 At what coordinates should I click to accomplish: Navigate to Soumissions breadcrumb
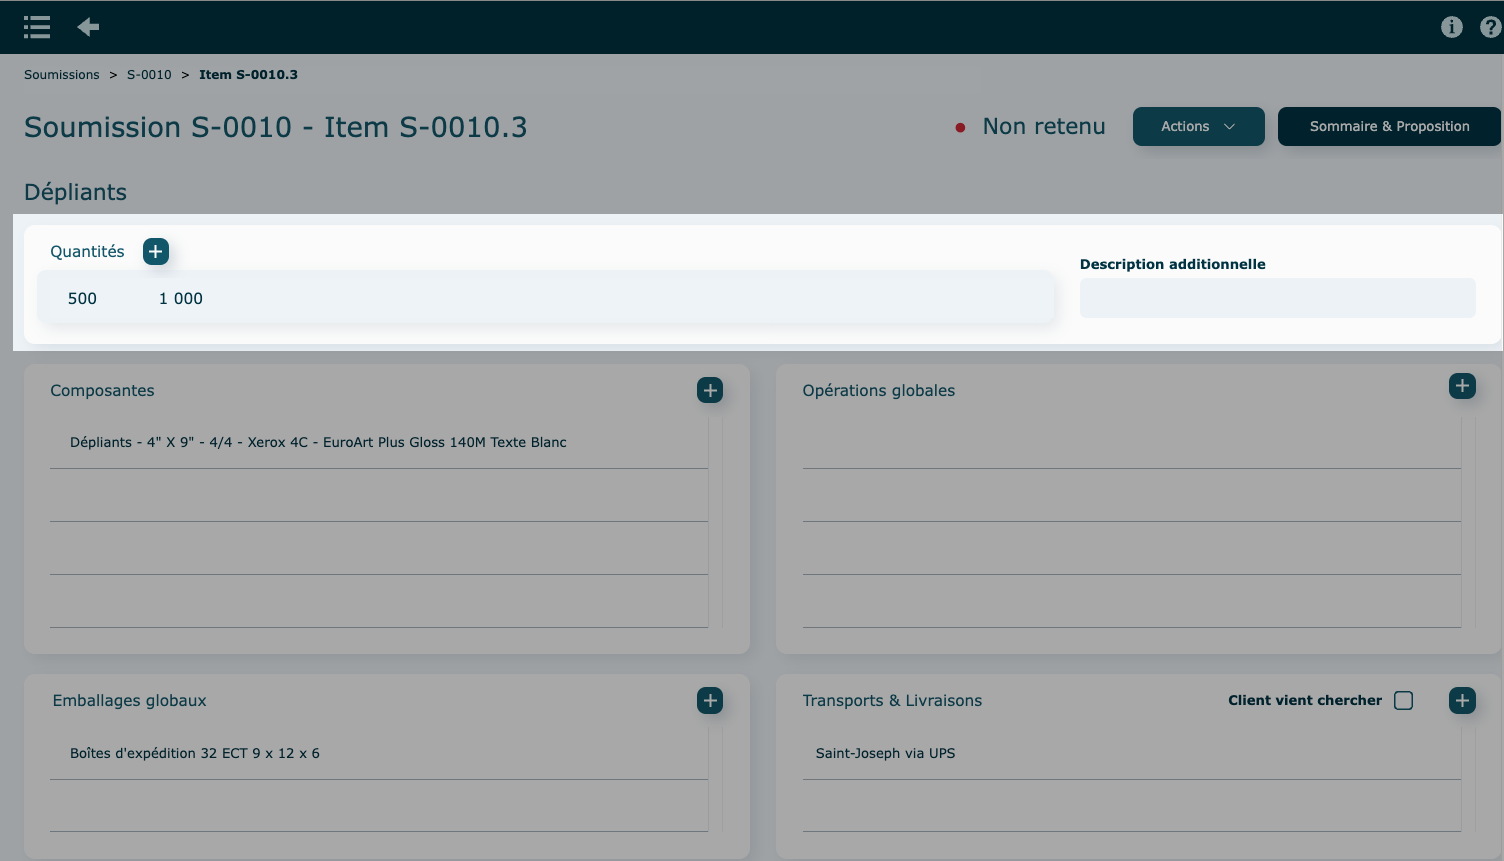[x=62, y=75]
